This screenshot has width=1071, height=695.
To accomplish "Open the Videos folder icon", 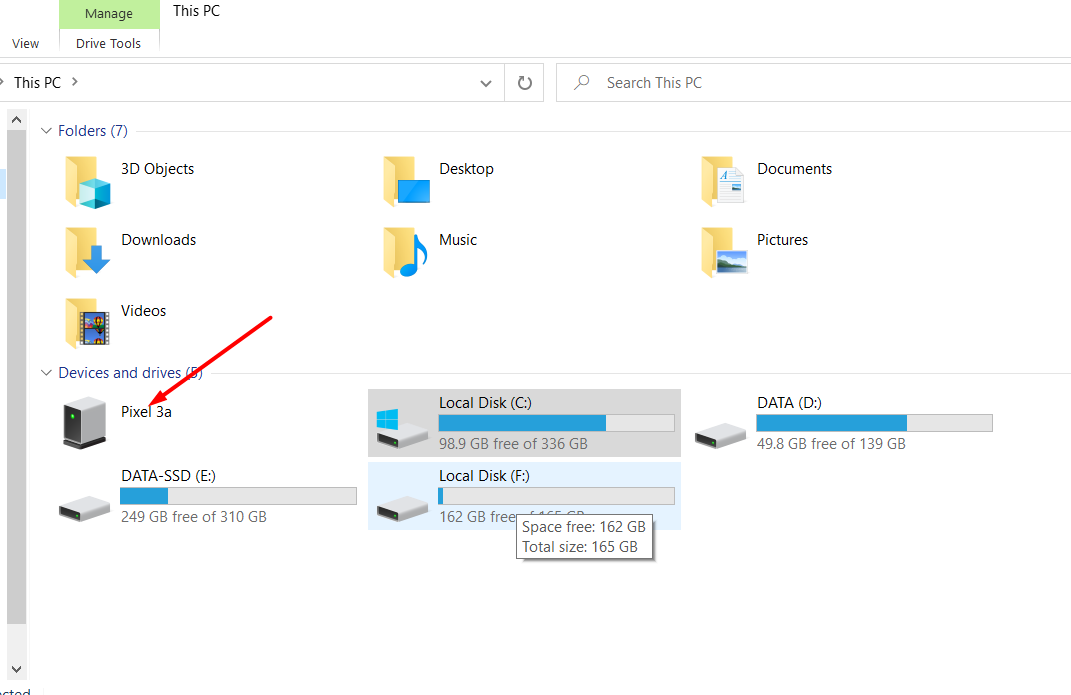I will (87, 323).
